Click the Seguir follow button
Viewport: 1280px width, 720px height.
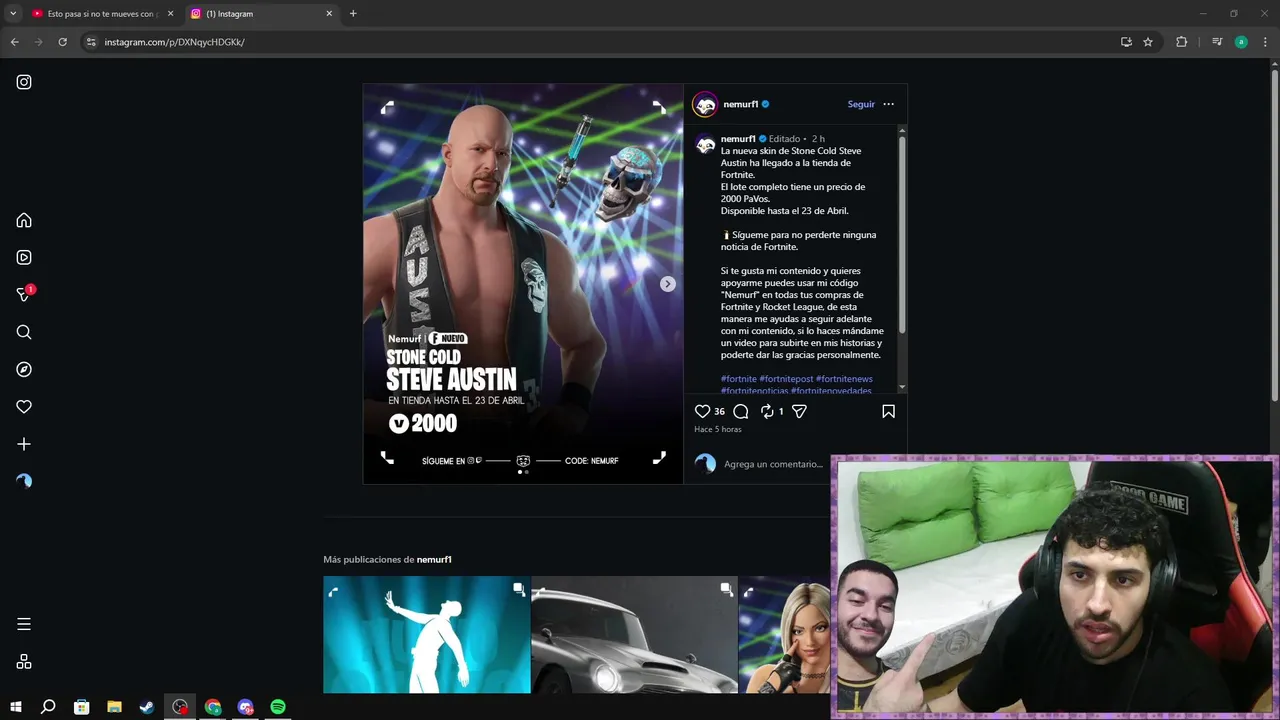(x=861, y=104)
